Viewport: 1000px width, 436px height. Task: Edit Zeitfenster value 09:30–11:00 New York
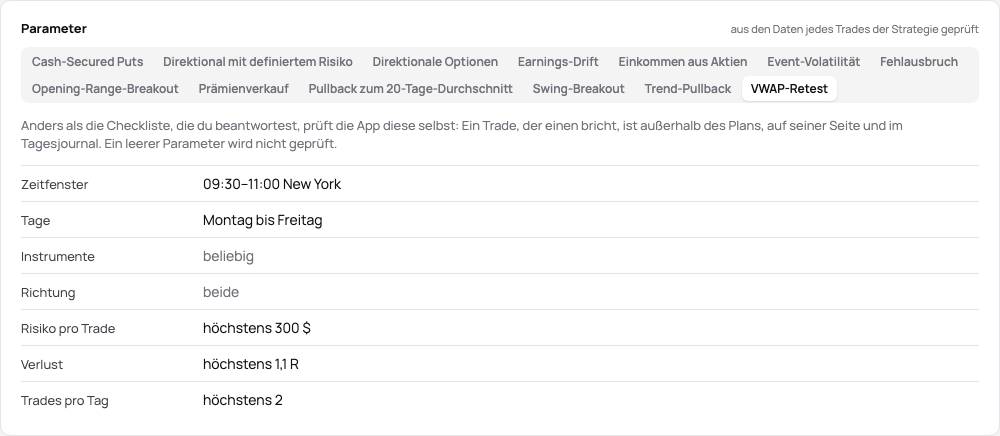pyautogui.click(x=272, y=184)
